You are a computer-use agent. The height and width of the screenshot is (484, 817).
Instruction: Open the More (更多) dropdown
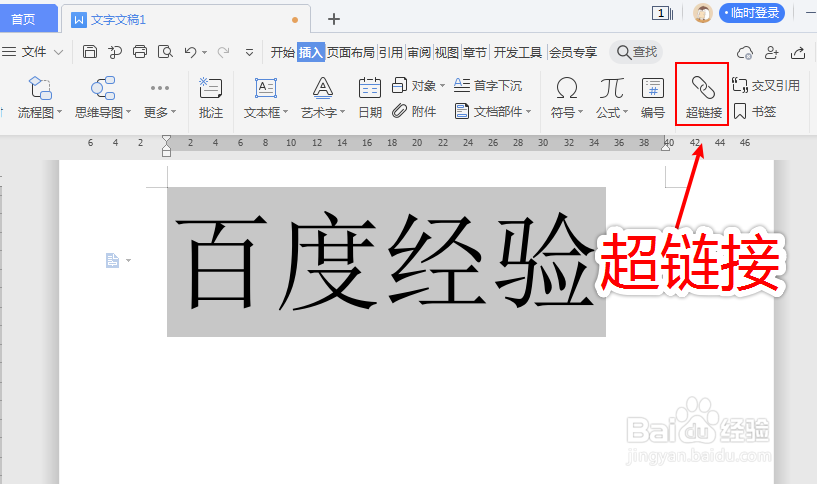(159, 97)
